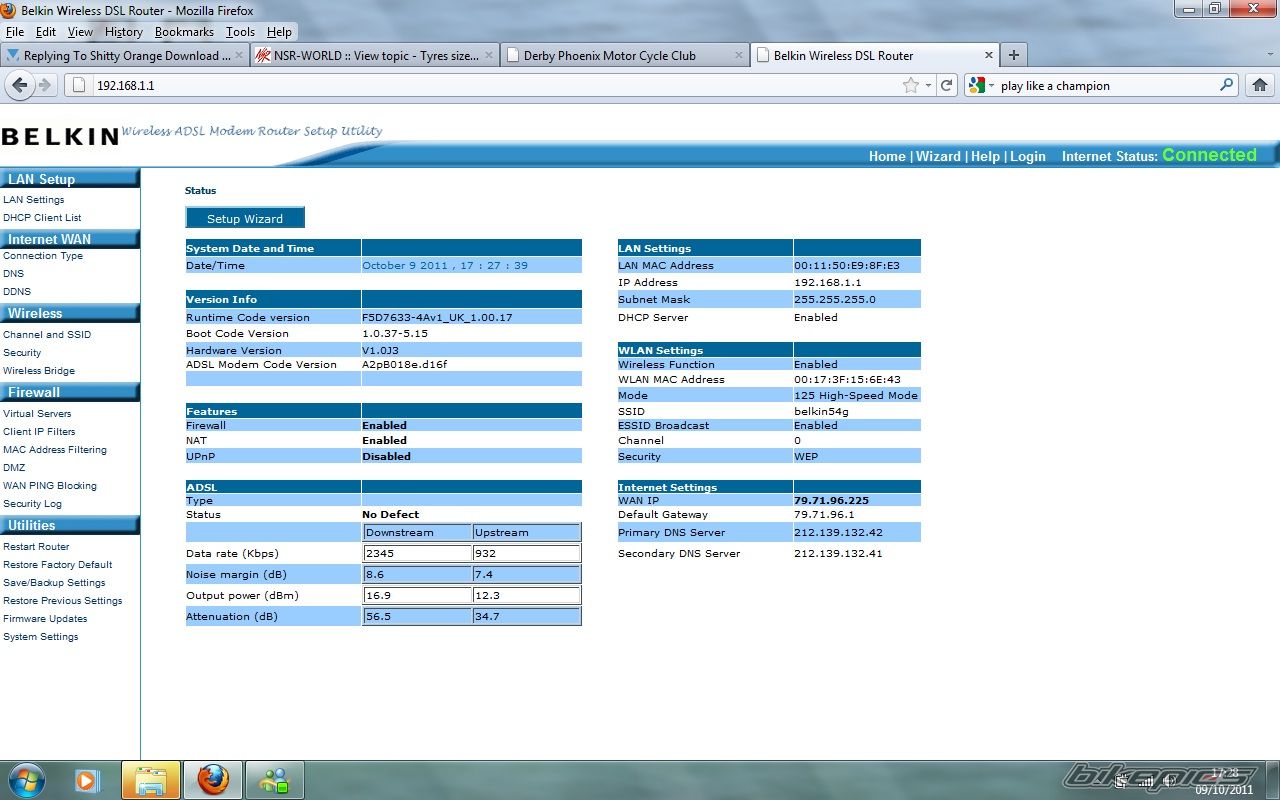Open a new tab with plus button
This screenshot has width=1280, height=800.
1013,55
